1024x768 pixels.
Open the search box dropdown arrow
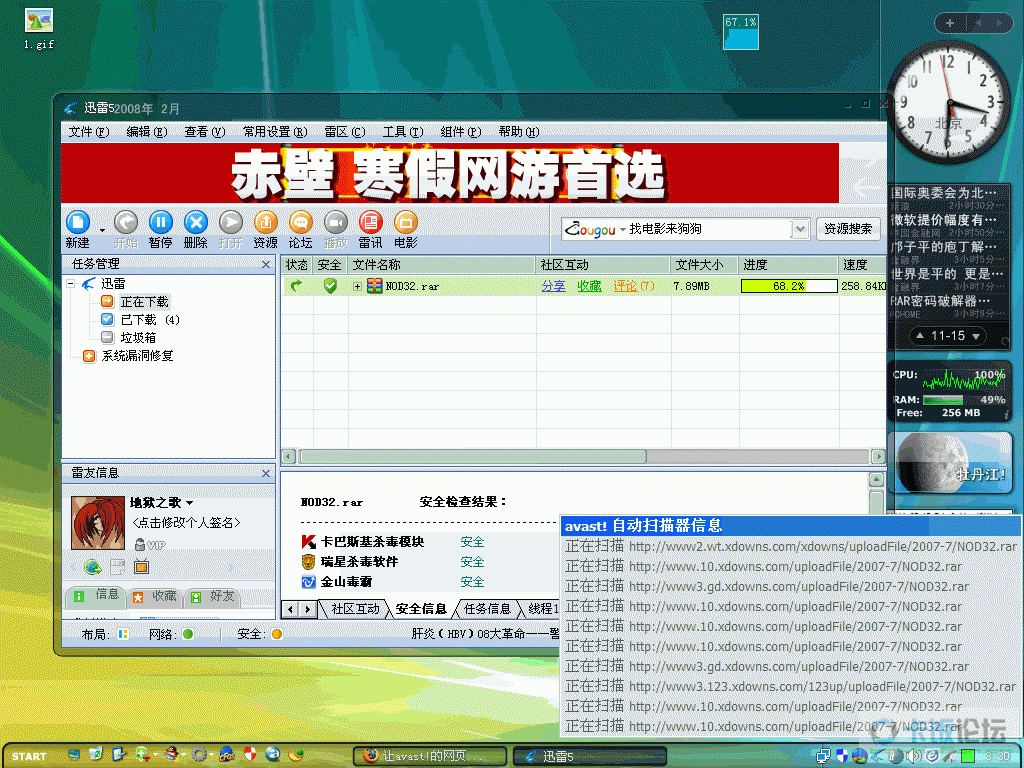(800, 229)
